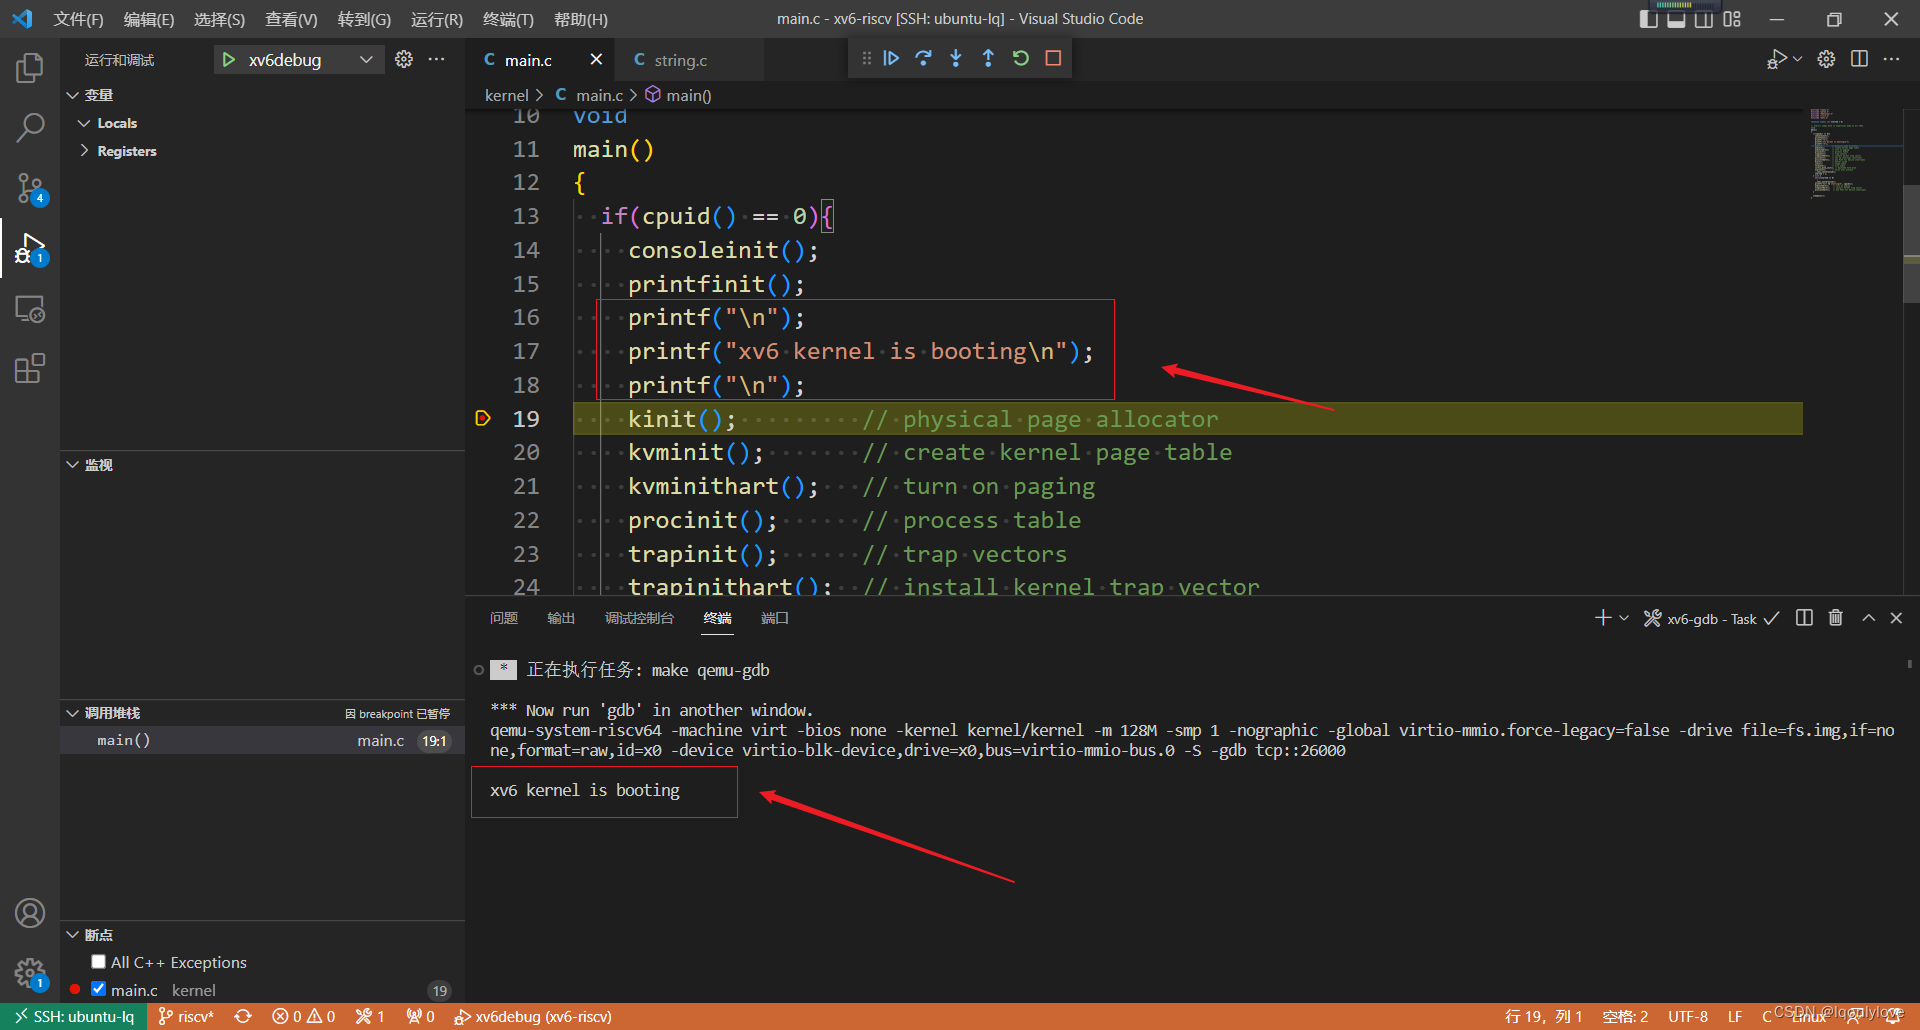
Task: Open the 终端(T) menu
Action: click(508, 19)
